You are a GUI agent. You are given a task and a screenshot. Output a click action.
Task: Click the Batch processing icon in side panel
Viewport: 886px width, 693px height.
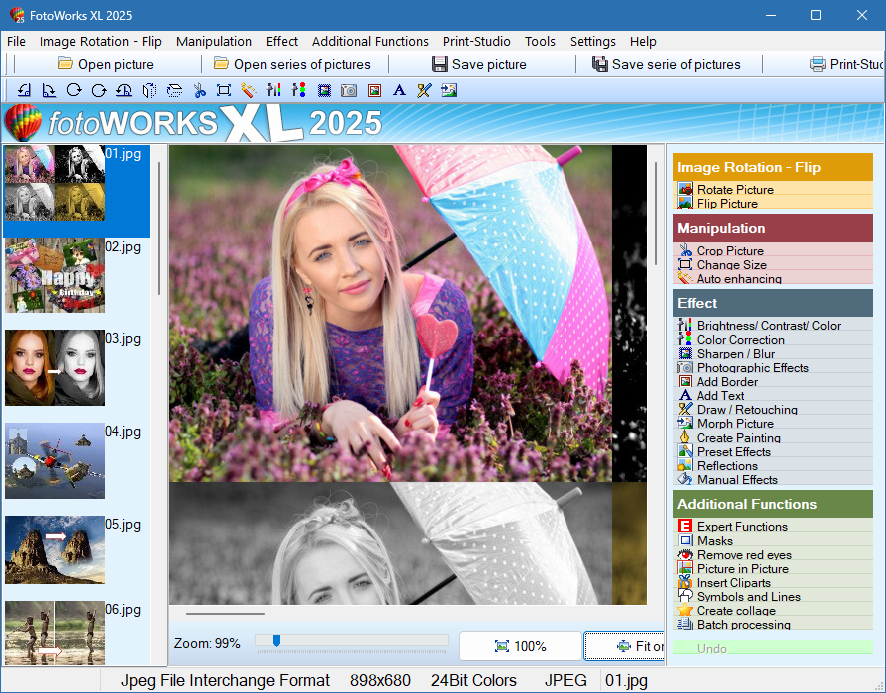(685, 625)
